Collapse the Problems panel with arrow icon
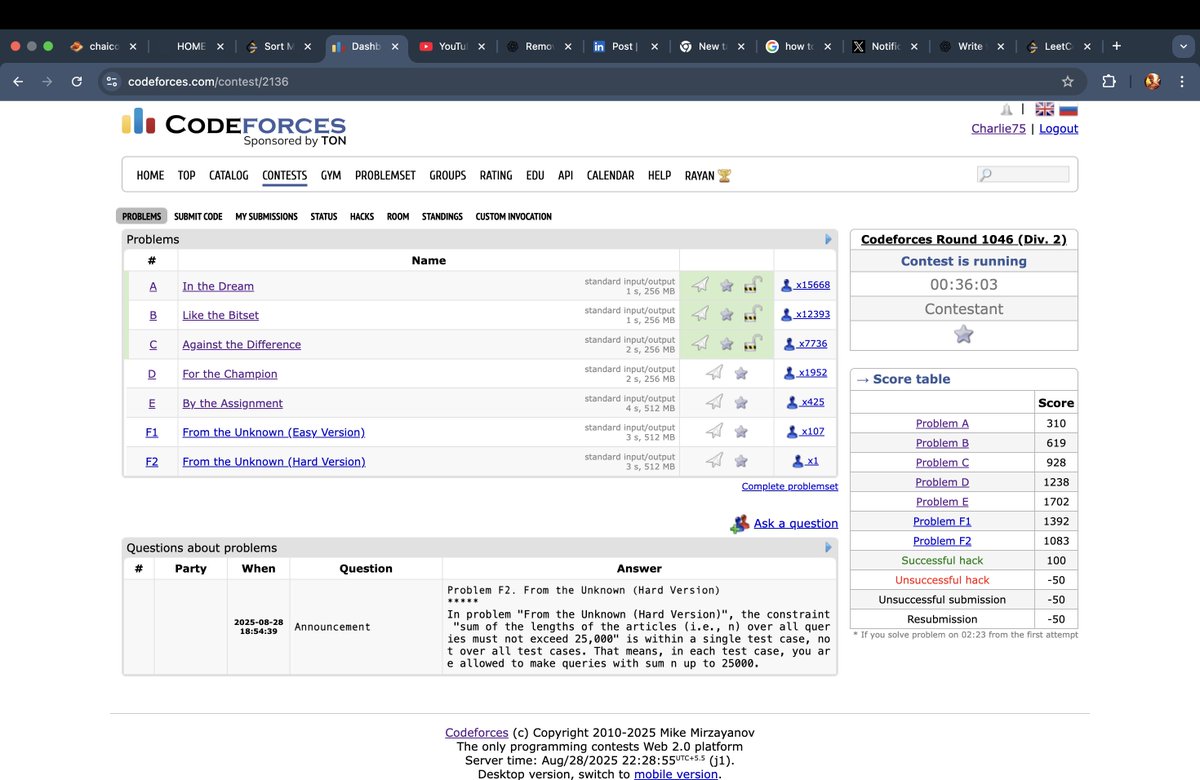This screenshot has height=780, width=1200. (828, 240)
